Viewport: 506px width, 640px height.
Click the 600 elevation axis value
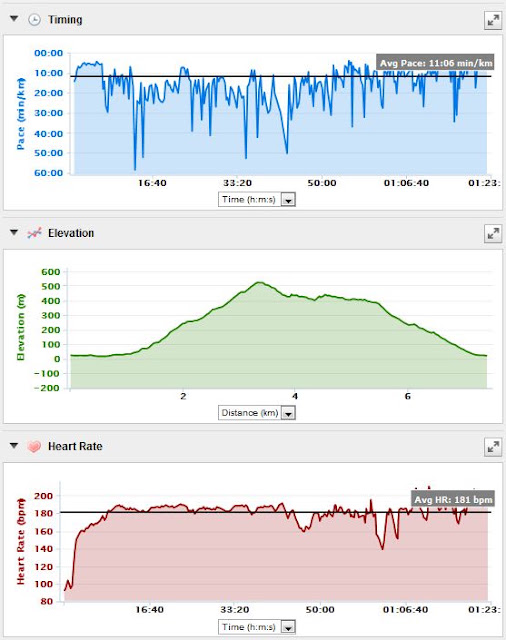[x=51, y=272]
